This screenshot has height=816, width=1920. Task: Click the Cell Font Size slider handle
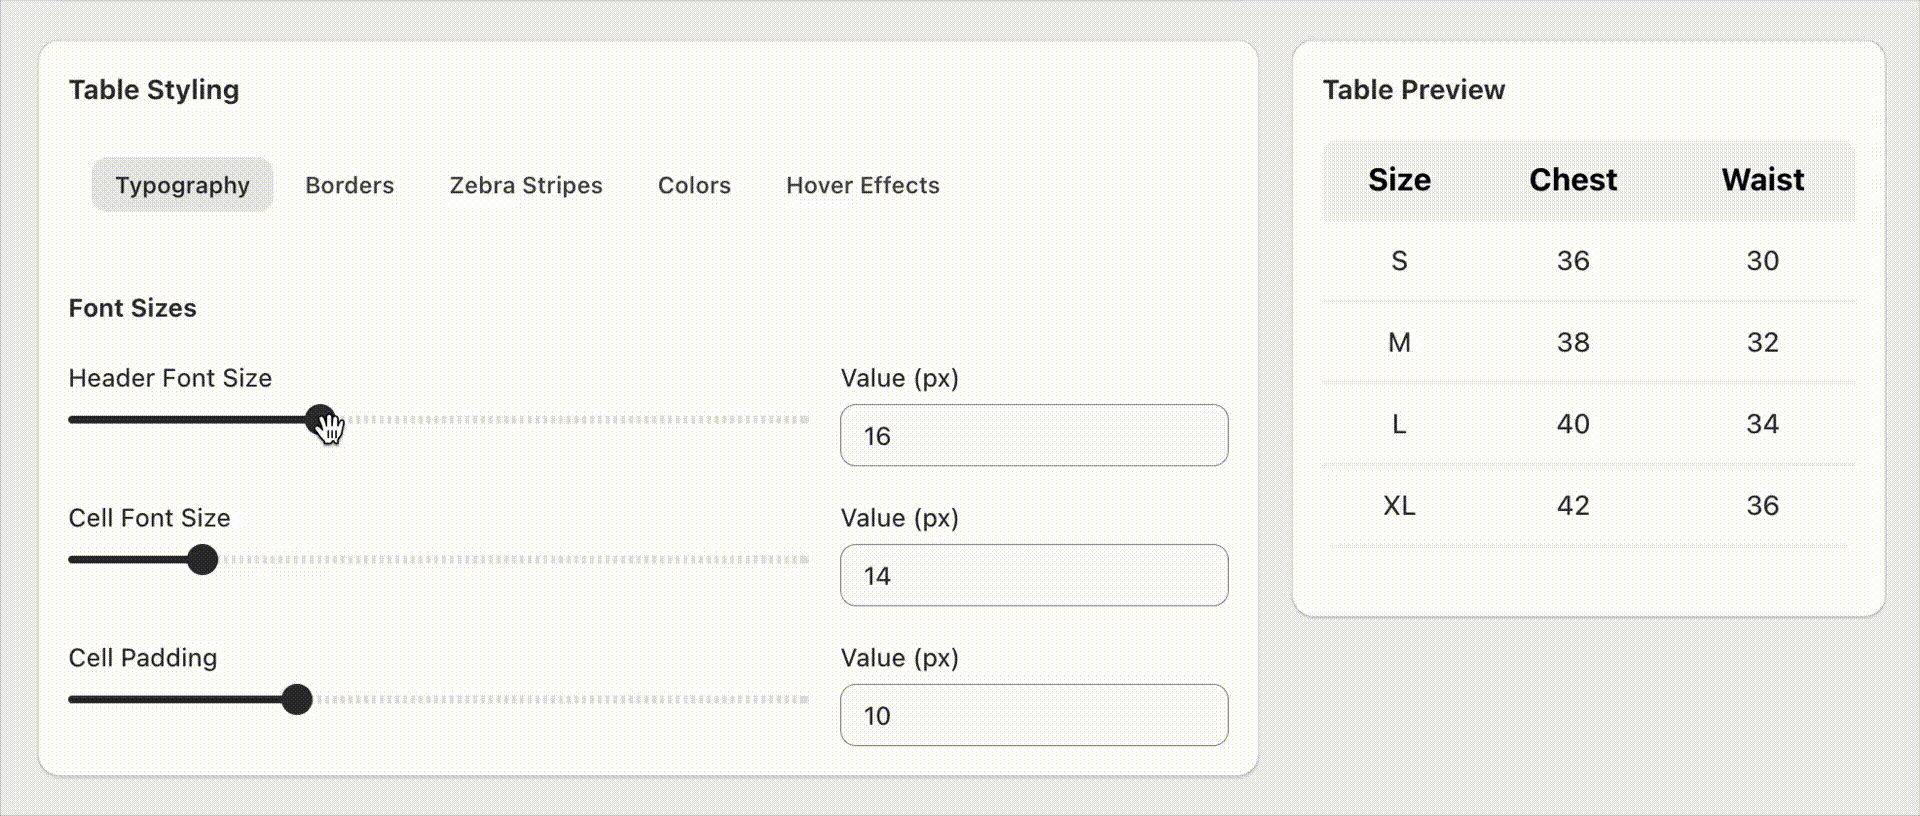[x=202, y=560]
